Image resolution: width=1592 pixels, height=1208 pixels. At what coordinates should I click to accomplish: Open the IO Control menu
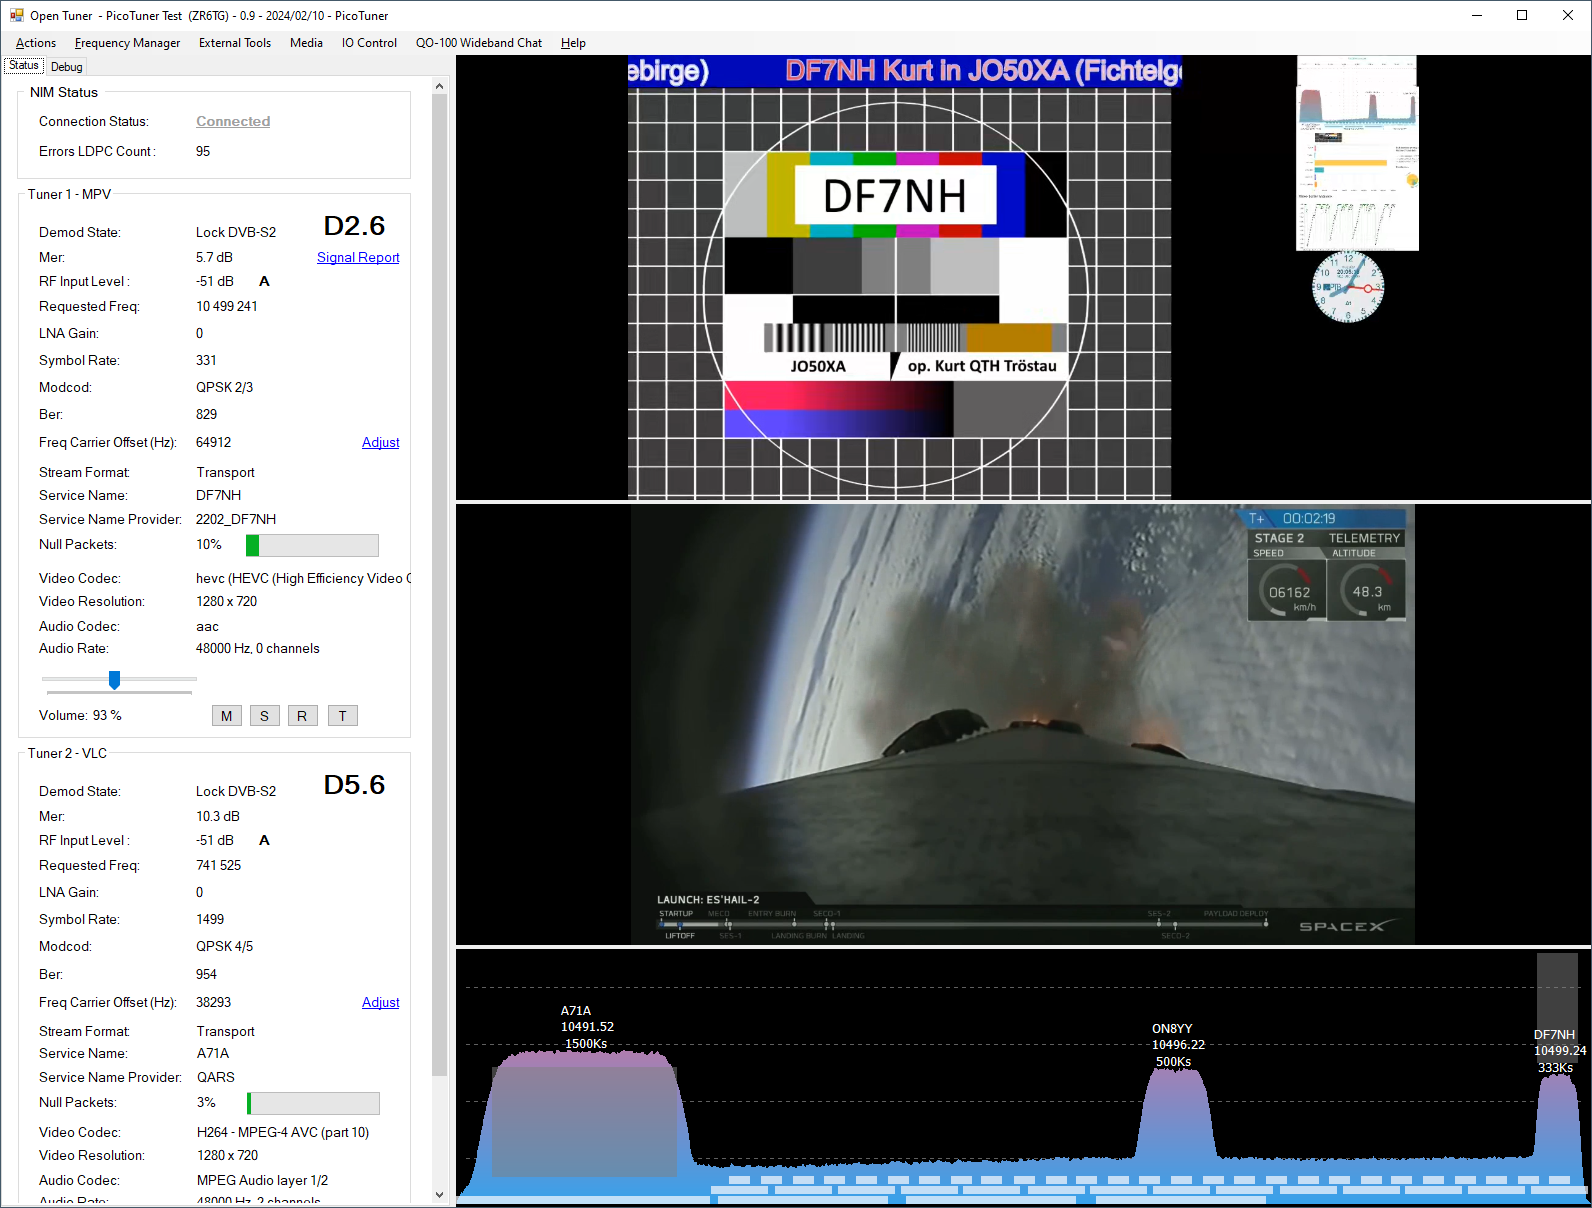pos(369,43)
